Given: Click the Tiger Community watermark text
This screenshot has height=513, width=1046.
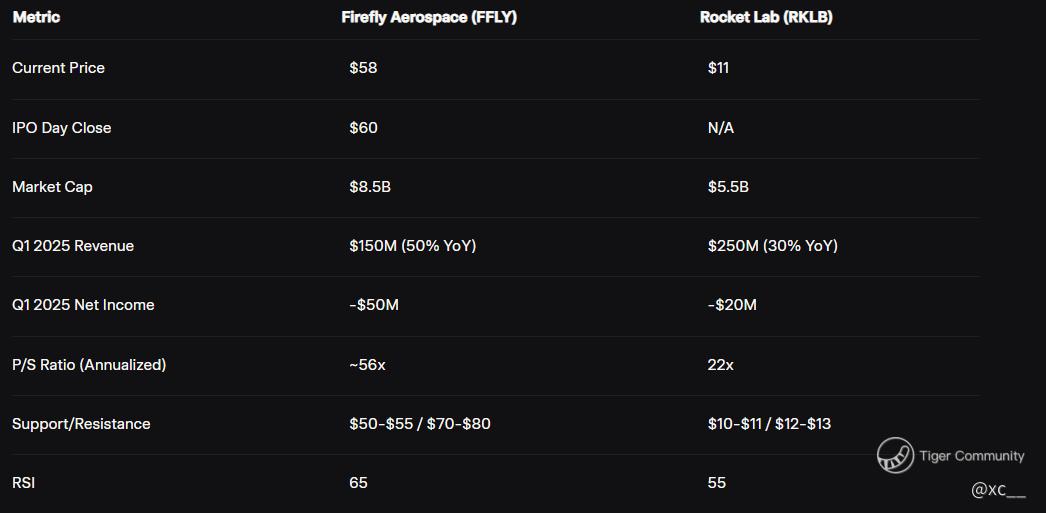Looking at the screenshot, I should [971, 456].
